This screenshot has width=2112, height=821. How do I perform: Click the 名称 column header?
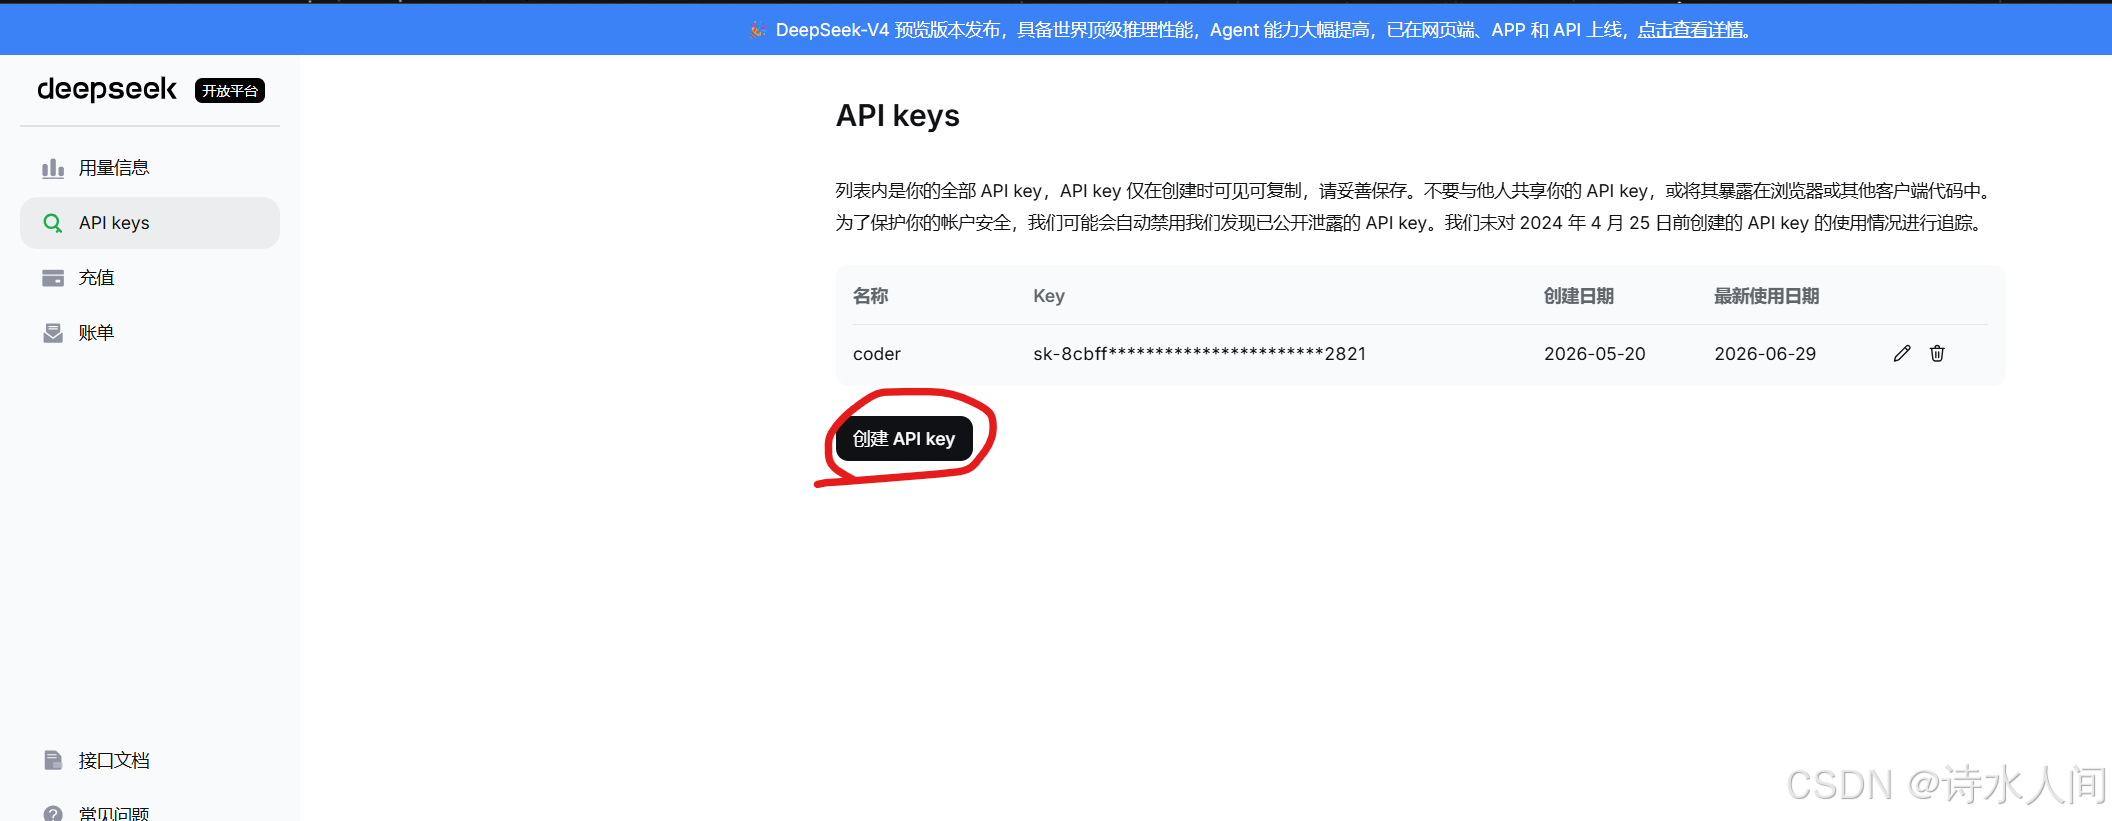(x=870, y=296)
